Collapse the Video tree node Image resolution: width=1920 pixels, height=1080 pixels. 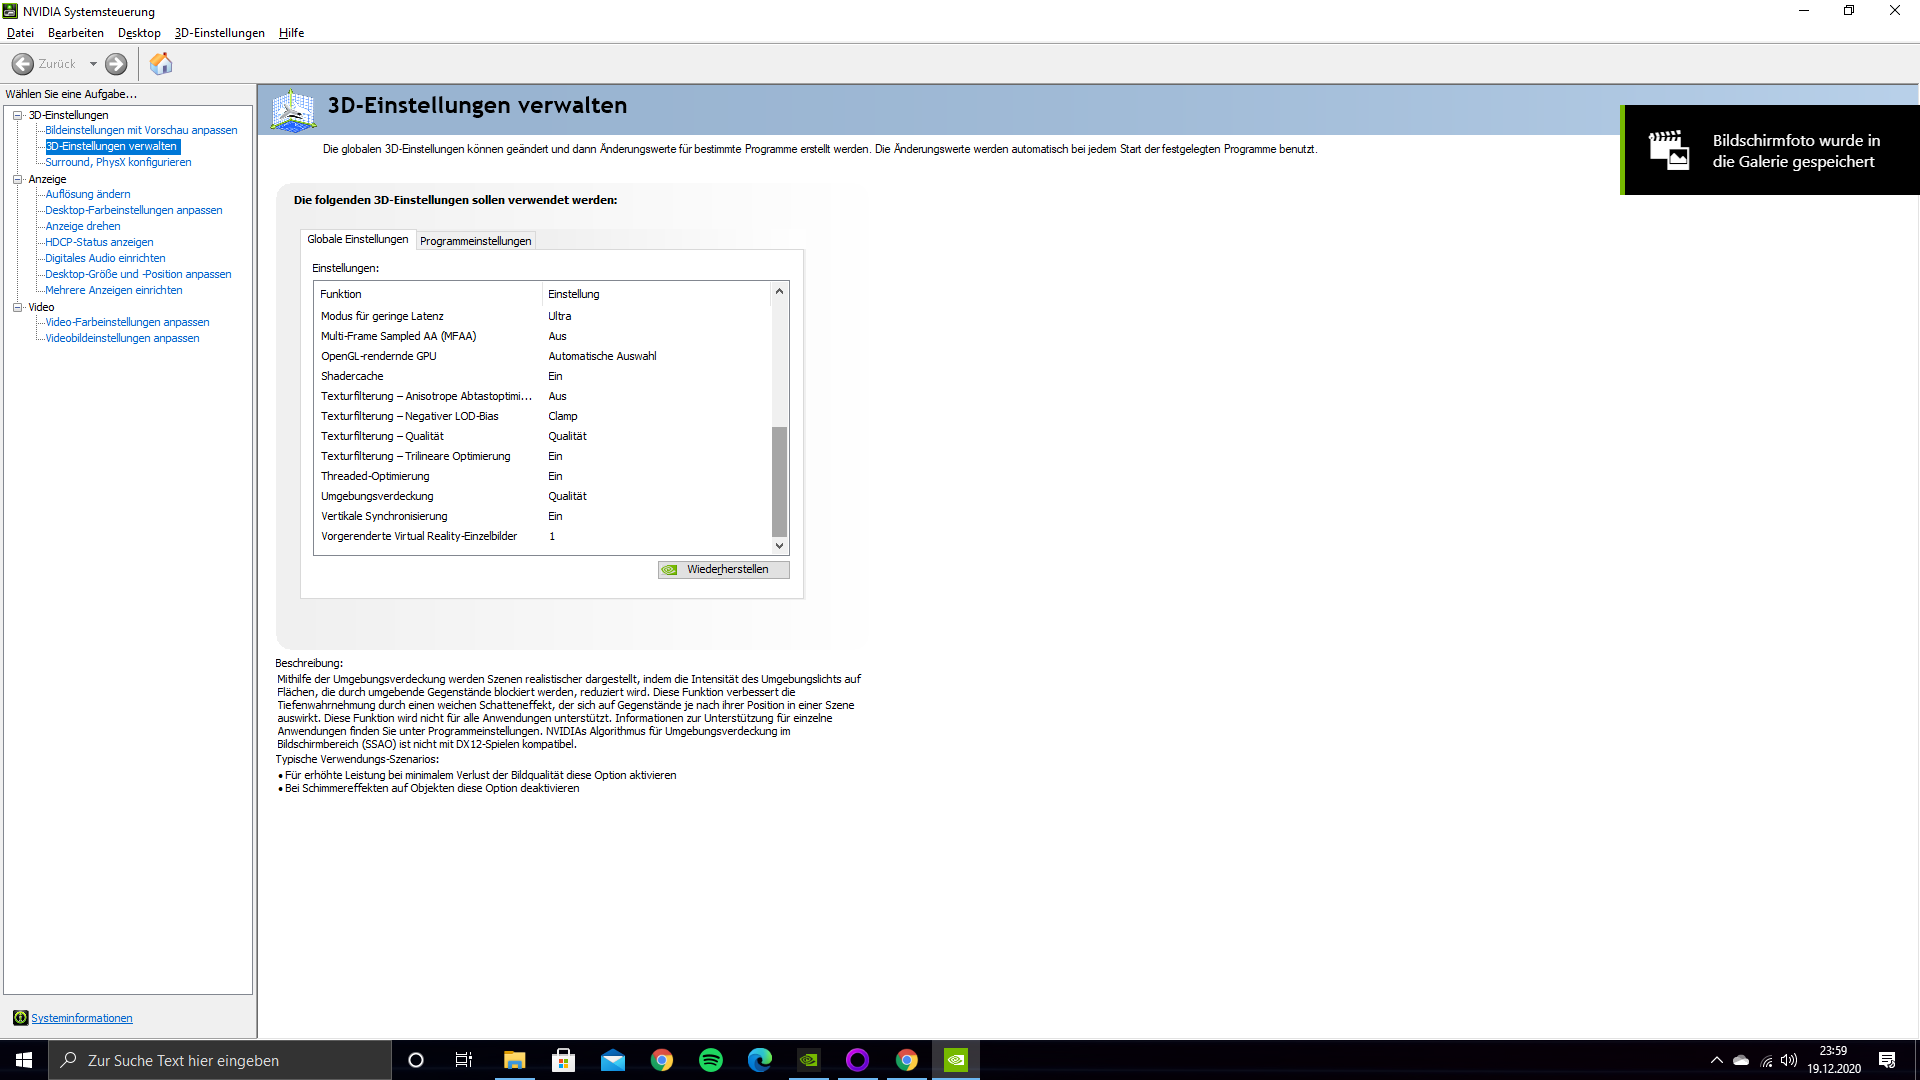pyautogui.click(x=17, y=307)
